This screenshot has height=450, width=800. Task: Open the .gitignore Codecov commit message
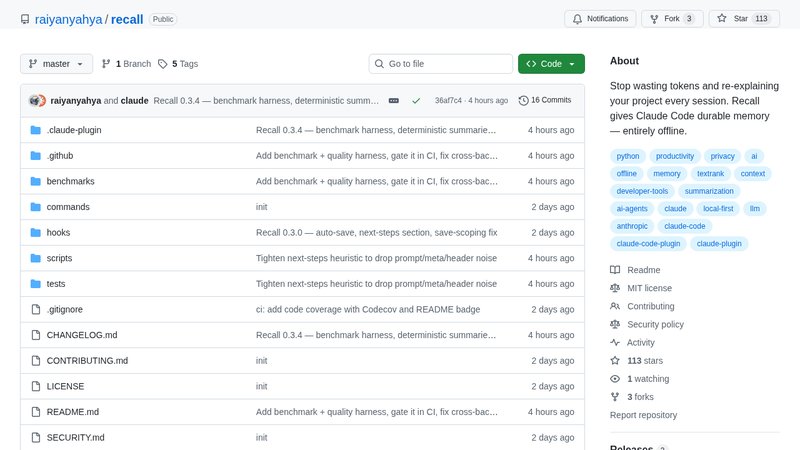coord(367,309)
